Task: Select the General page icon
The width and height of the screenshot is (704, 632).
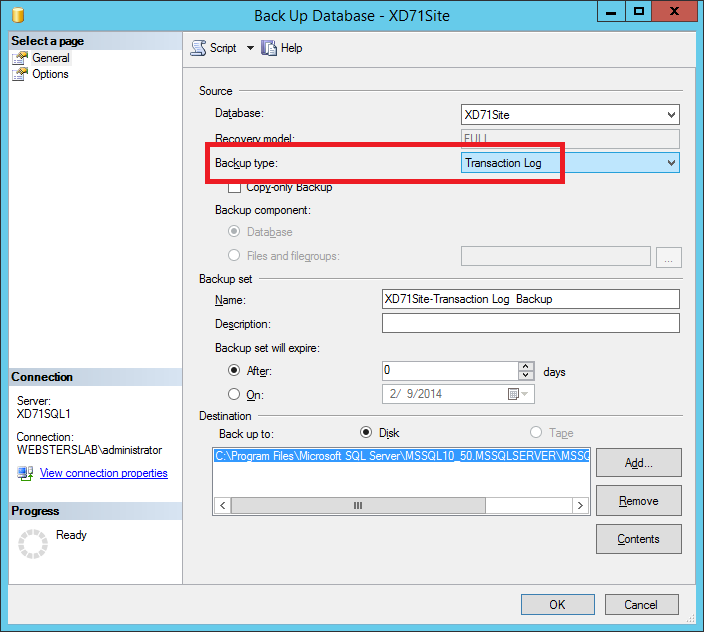Action: (x=20, y=58)
